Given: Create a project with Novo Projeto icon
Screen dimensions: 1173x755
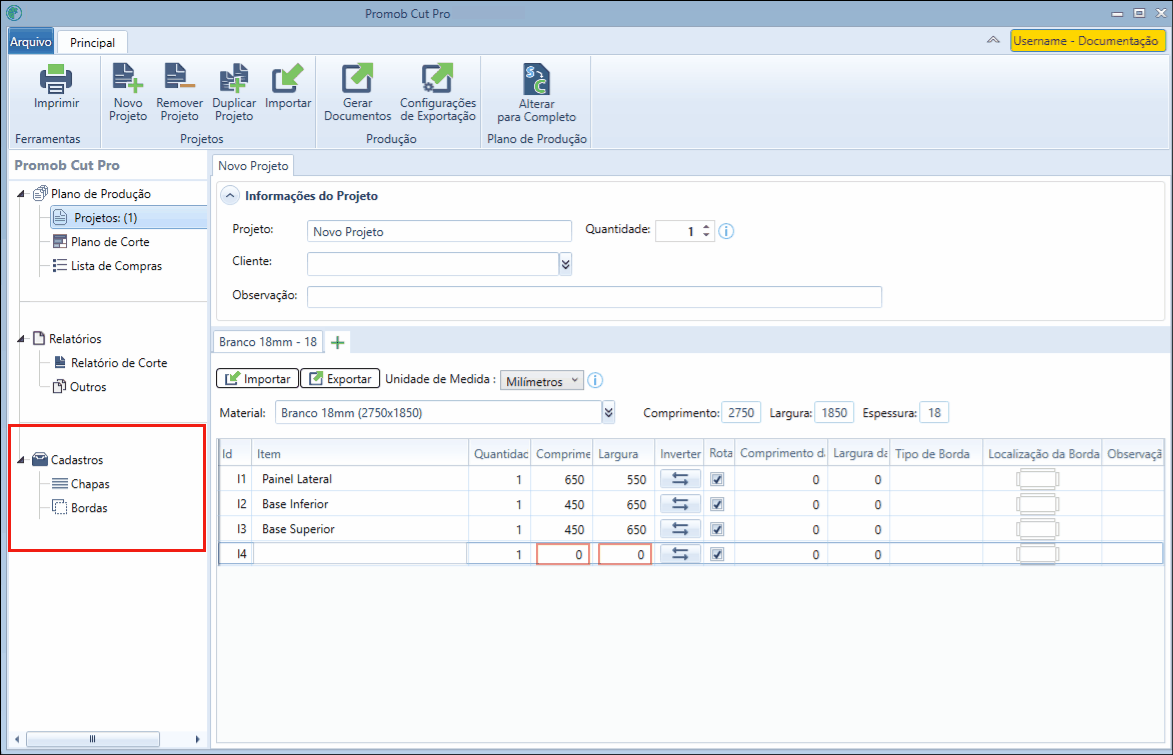Looking at the screenshot, I should (x=127, y=78).
